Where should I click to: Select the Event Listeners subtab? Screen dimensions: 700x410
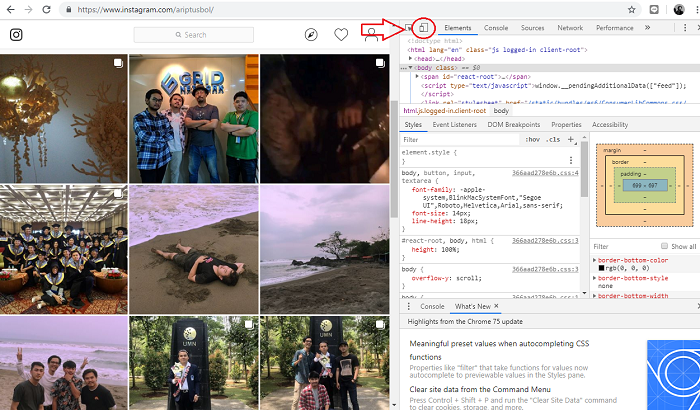tap(454, 125)
